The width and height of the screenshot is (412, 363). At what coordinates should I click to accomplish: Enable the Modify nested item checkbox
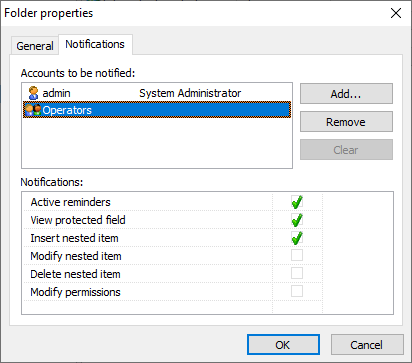coord(297,255)
